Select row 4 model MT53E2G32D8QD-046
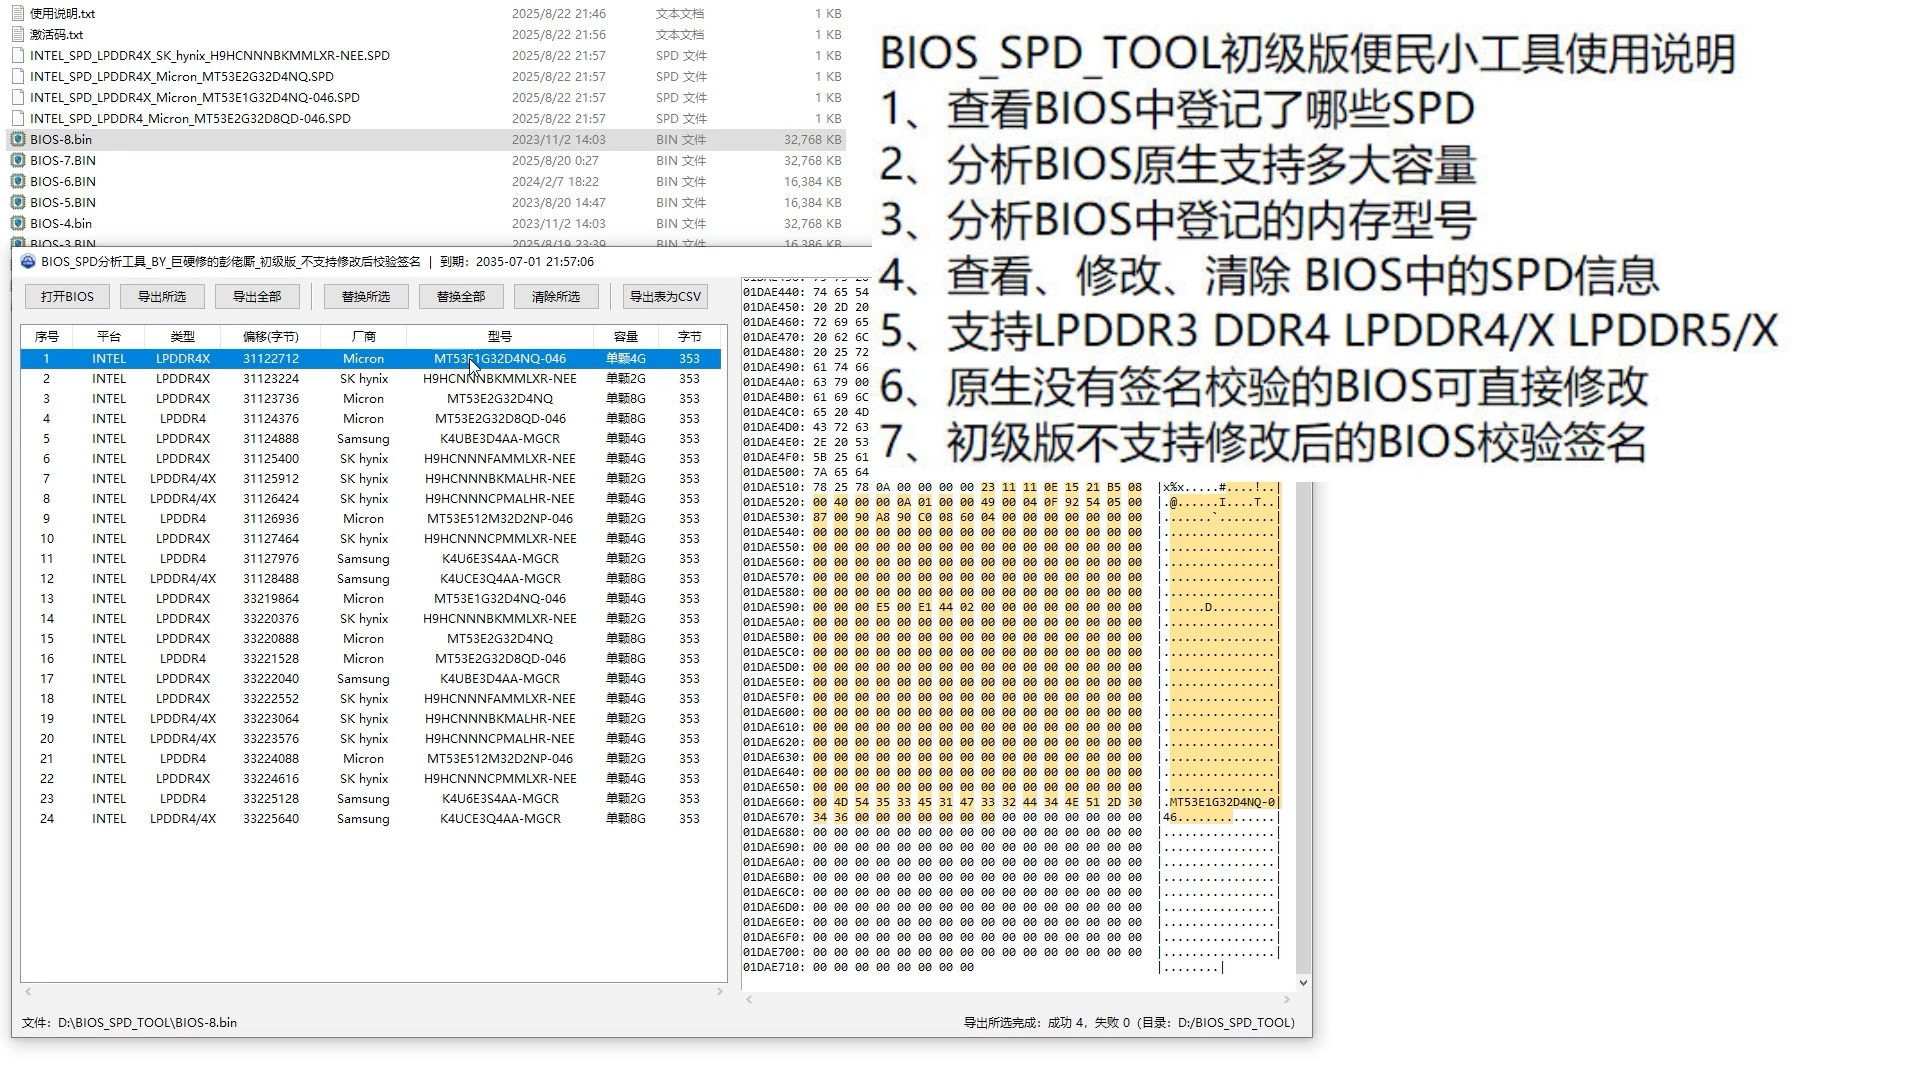The width and height of the screenshot is (1920, 1080). [500, 419]
